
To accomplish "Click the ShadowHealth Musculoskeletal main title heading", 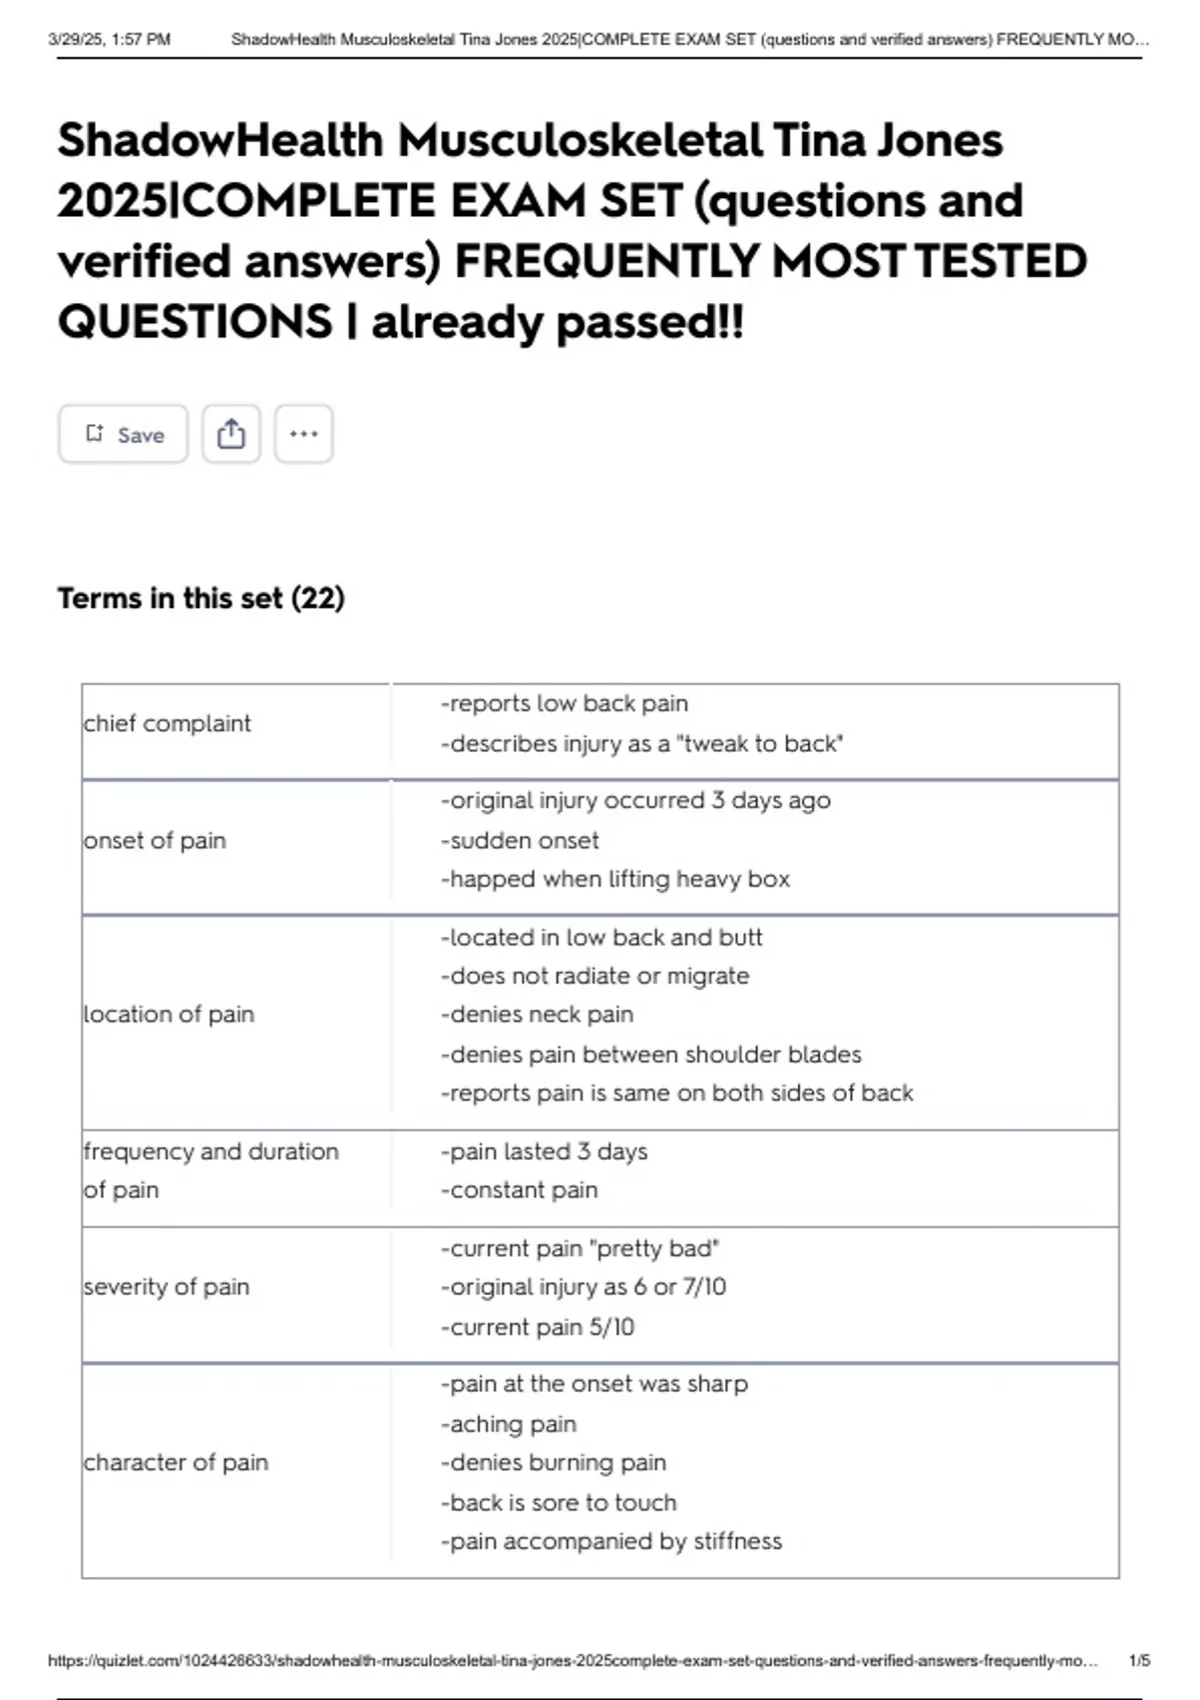I will coord(572,230).
